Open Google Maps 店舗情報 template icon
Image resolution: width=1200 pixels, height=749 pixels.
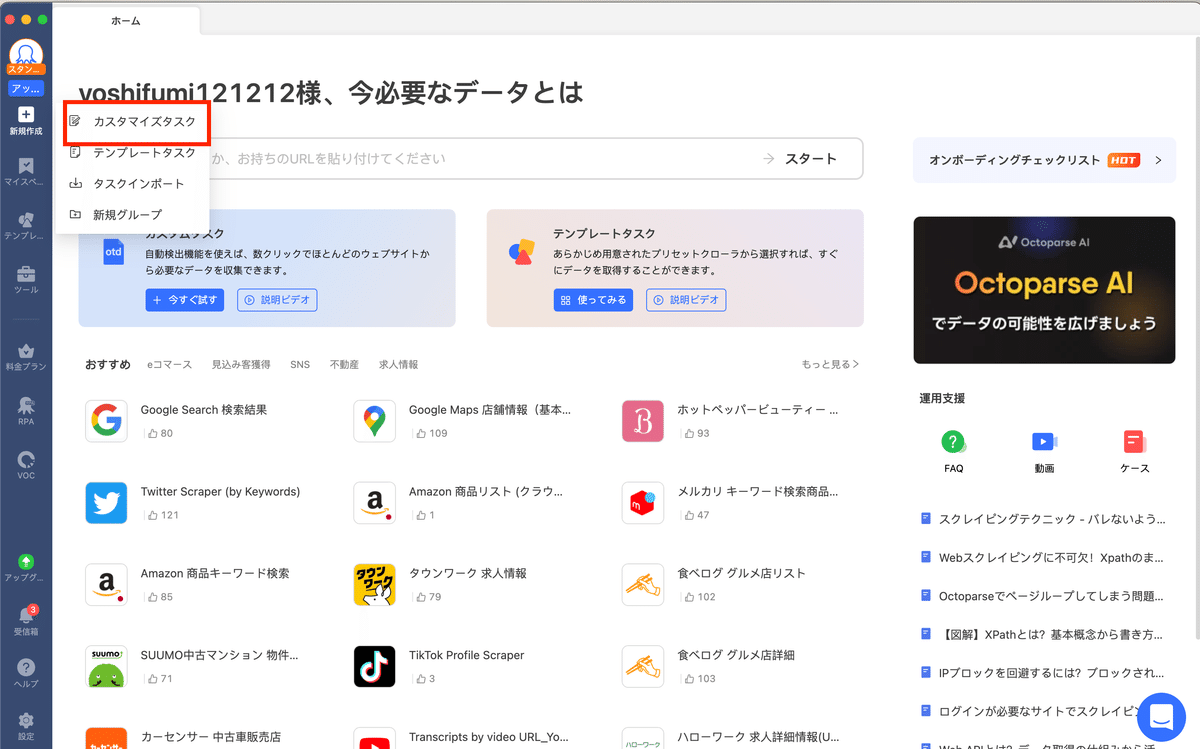[x=374, y=421]
